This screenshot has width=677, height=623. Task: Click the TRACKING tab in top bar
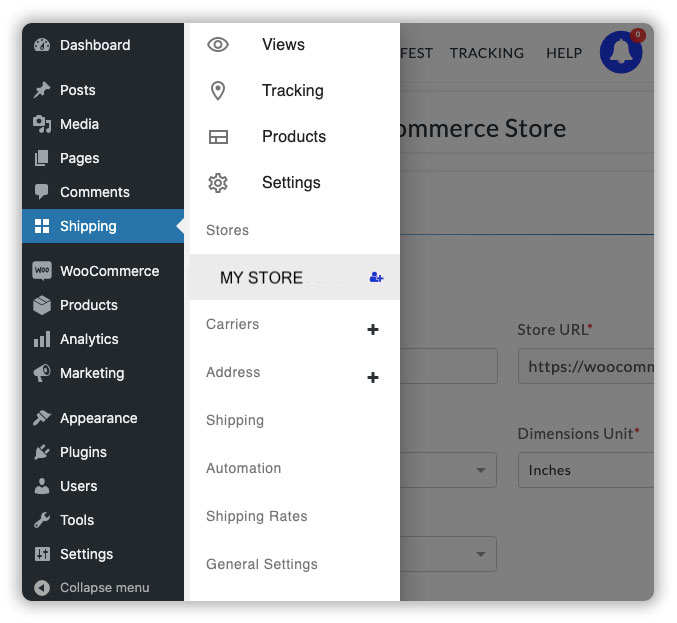[x=487, y=53]
